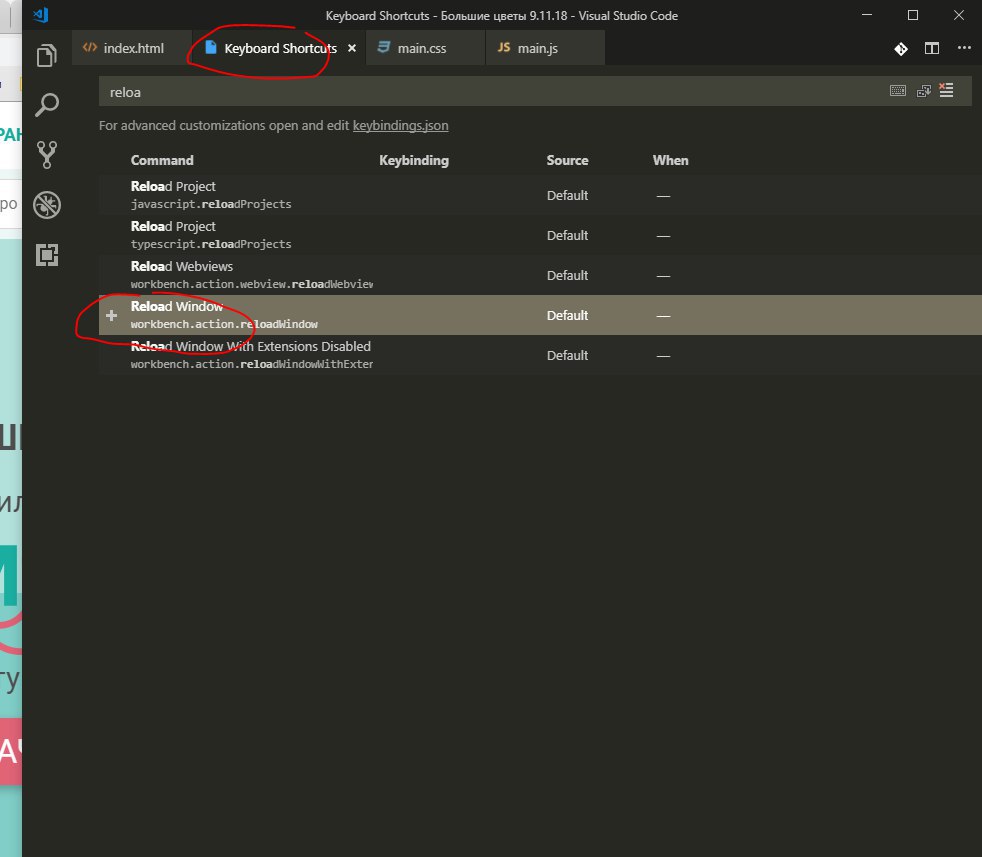Switch to index.html tab
Screen dimensions: 982x857
[132, 48]
